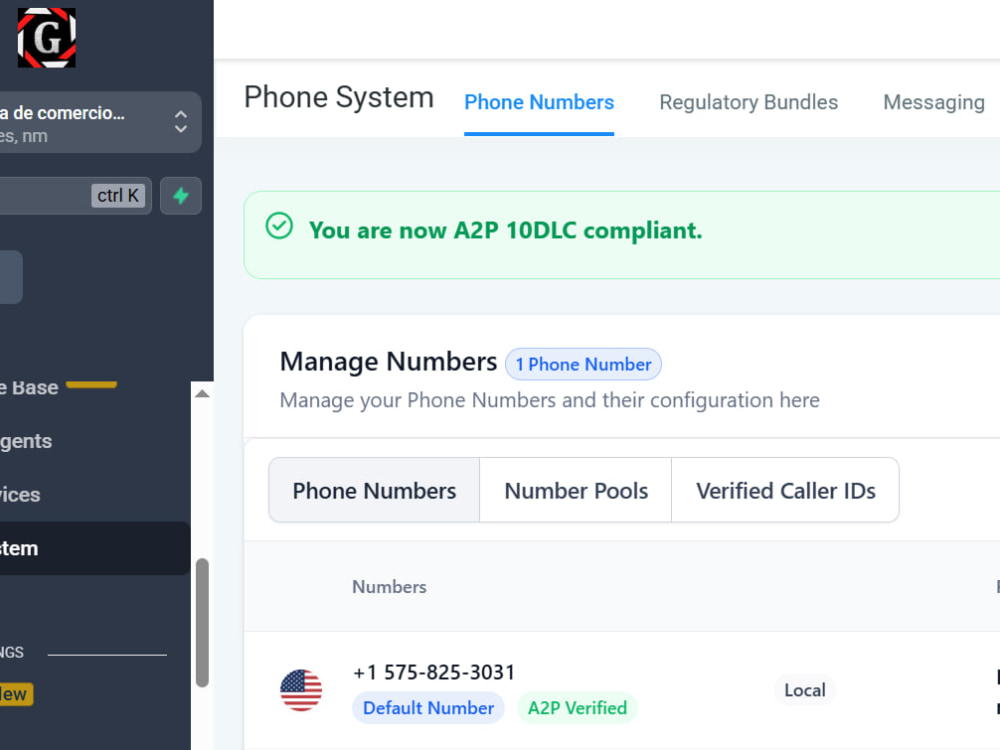Click the Local type label
Screen dimensions: 1000x750
click(x=805, y=690)
